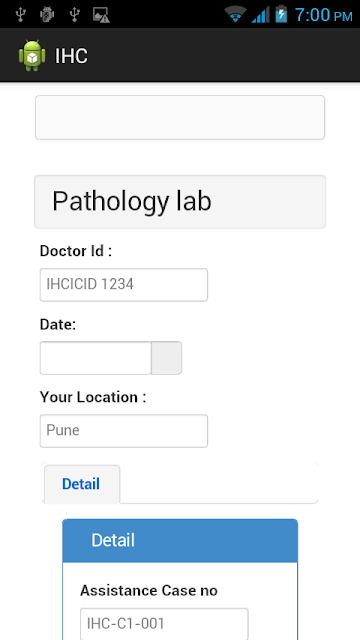Click the blue Detail panel header
Viewport: 360px width, 640px height.
click(x=180, y=540)
